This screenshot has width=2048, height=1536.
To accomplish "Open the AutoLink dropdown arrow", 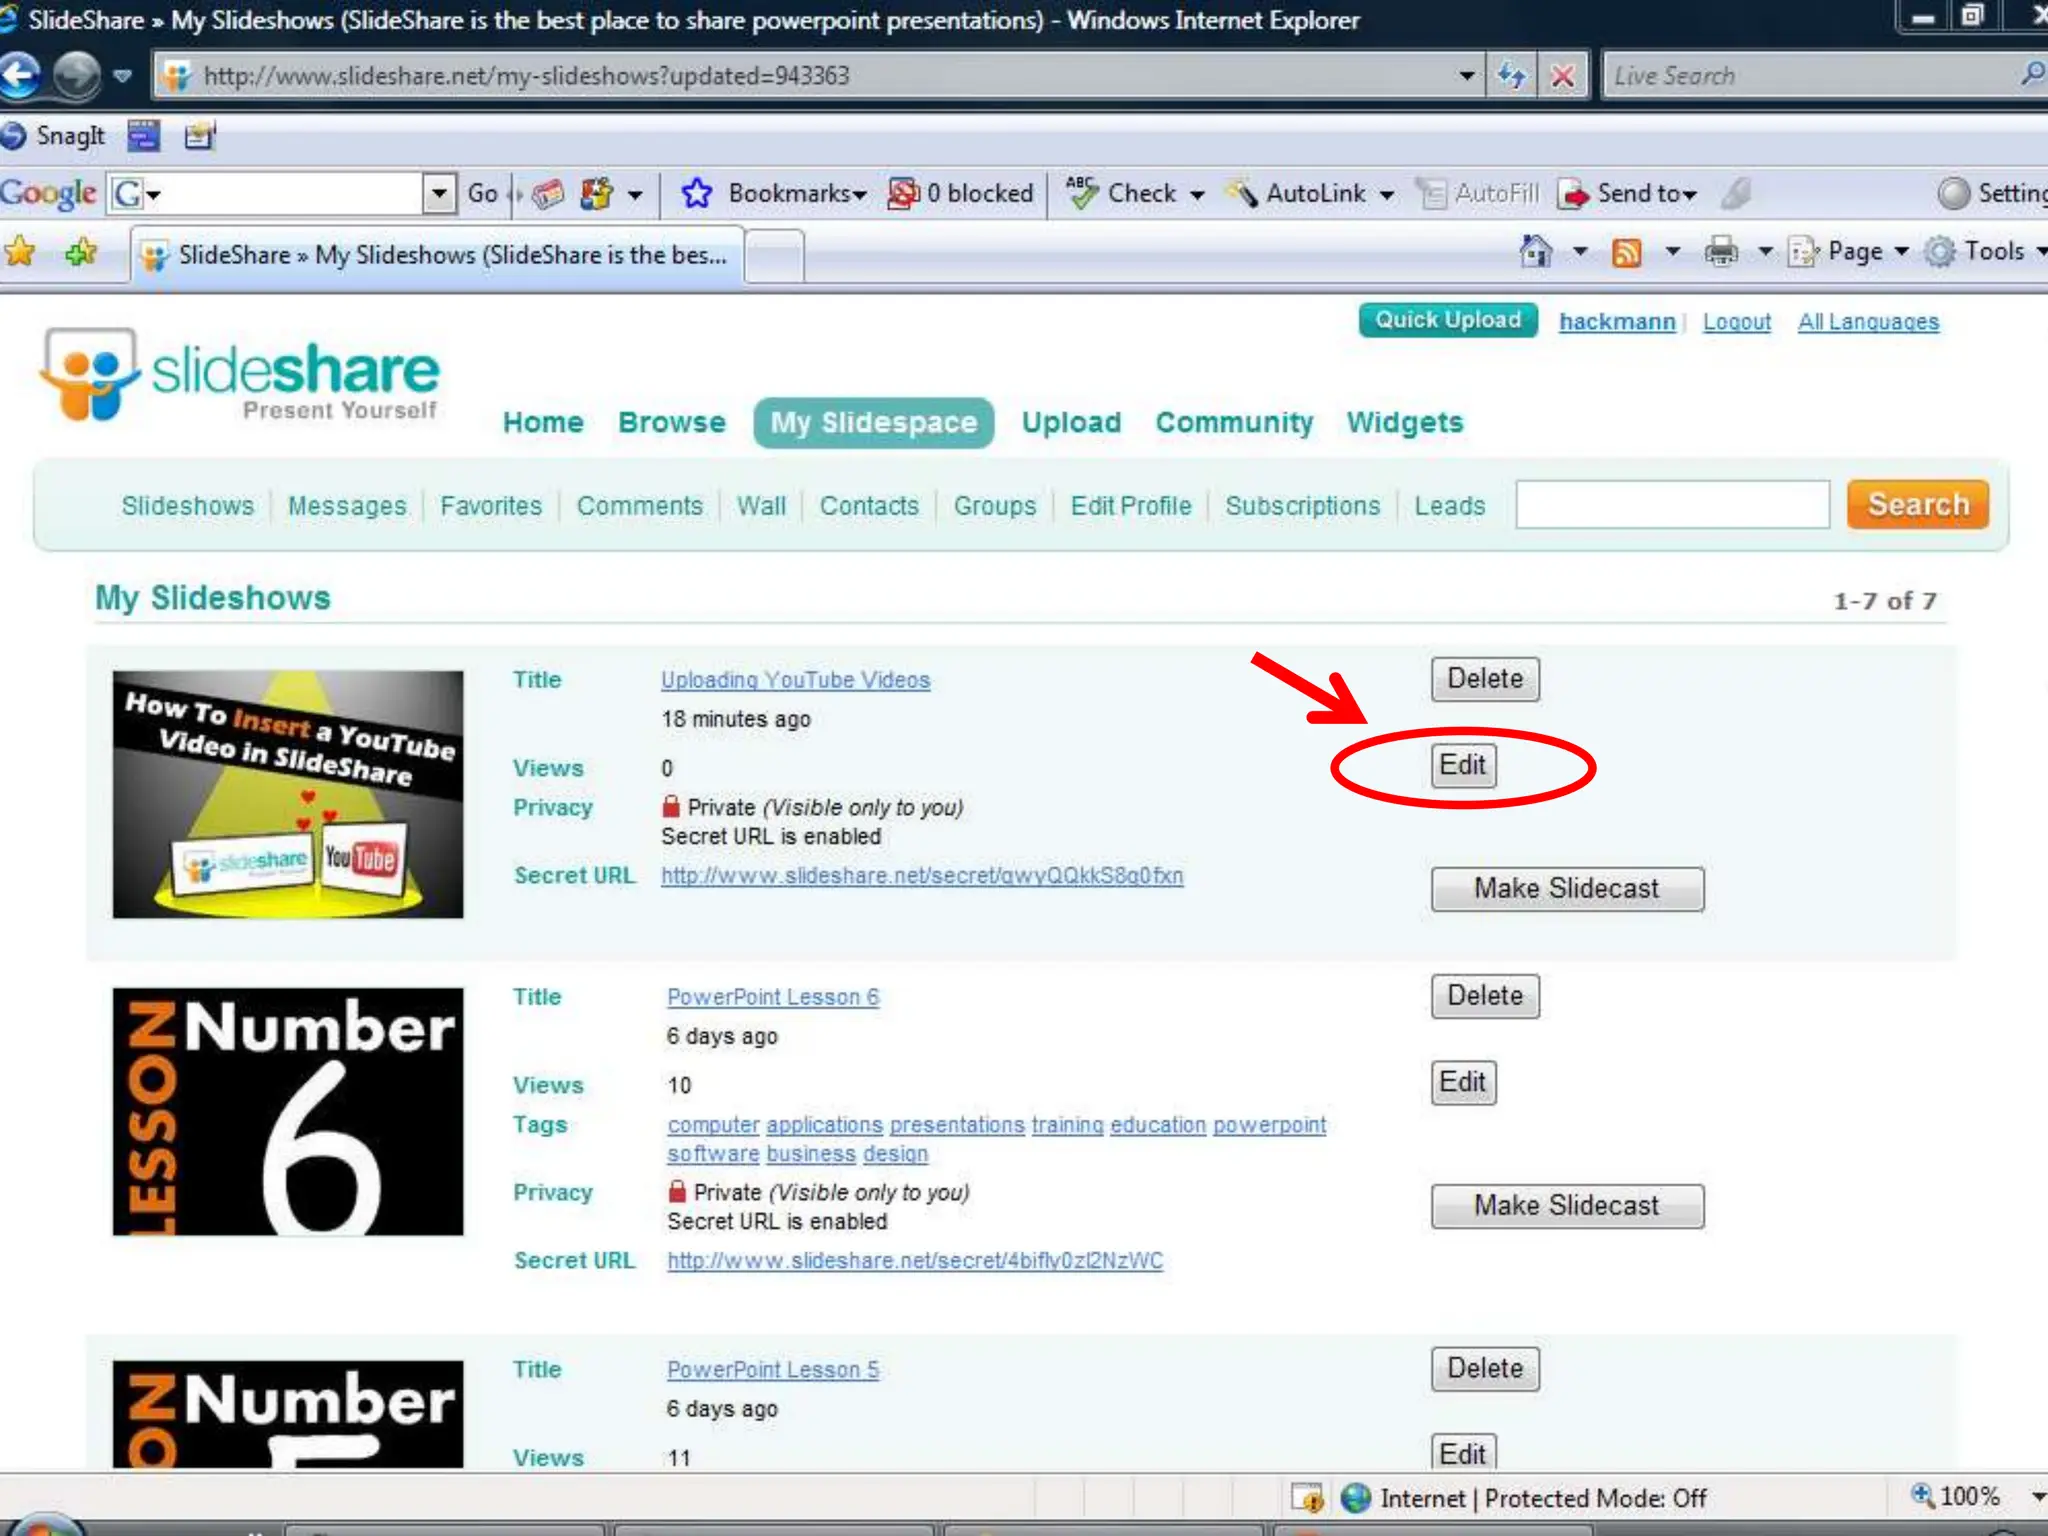I will point(1387,194).
